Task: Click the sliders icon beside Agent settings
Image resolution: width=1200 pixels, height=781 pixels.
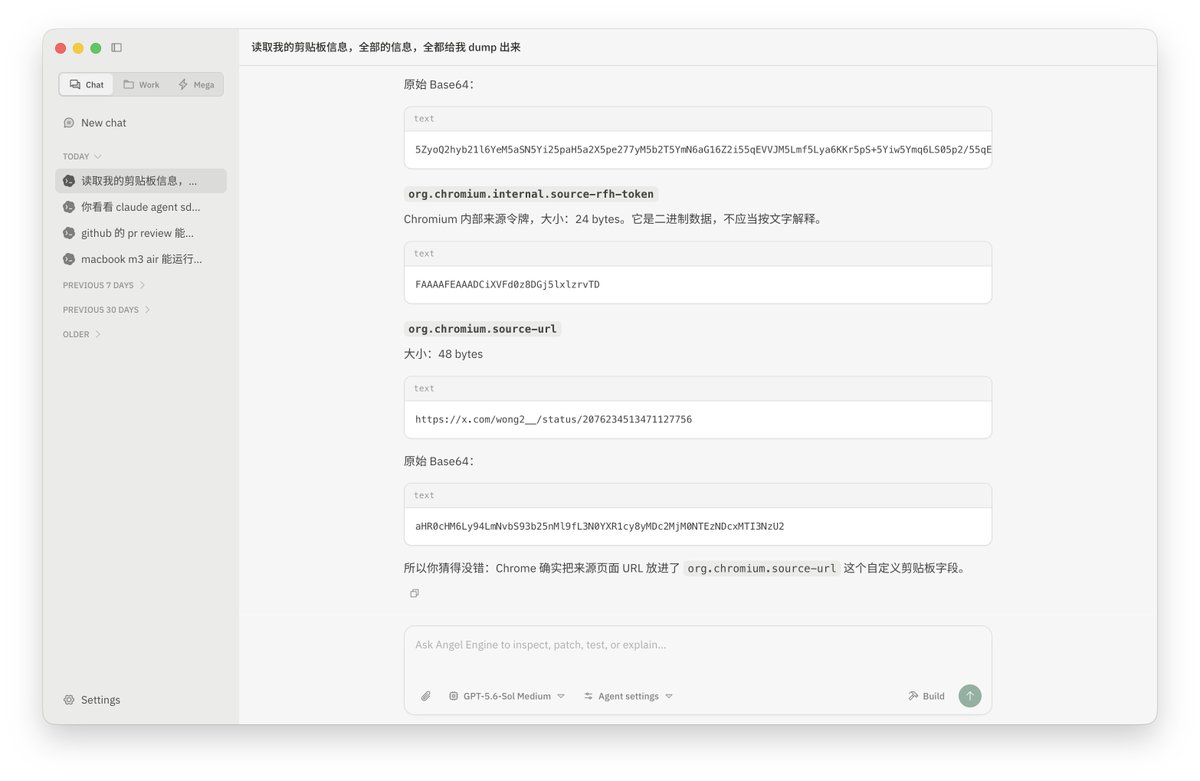Action: pos(589,696)
